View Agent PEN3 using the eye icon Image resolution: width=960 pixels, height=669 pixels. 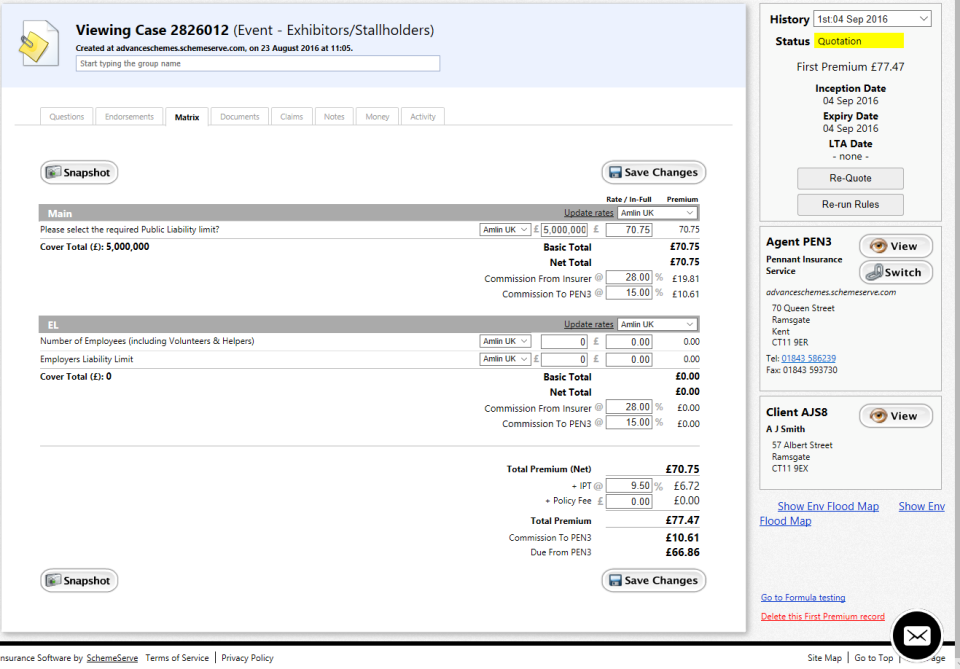click(879, 245)
